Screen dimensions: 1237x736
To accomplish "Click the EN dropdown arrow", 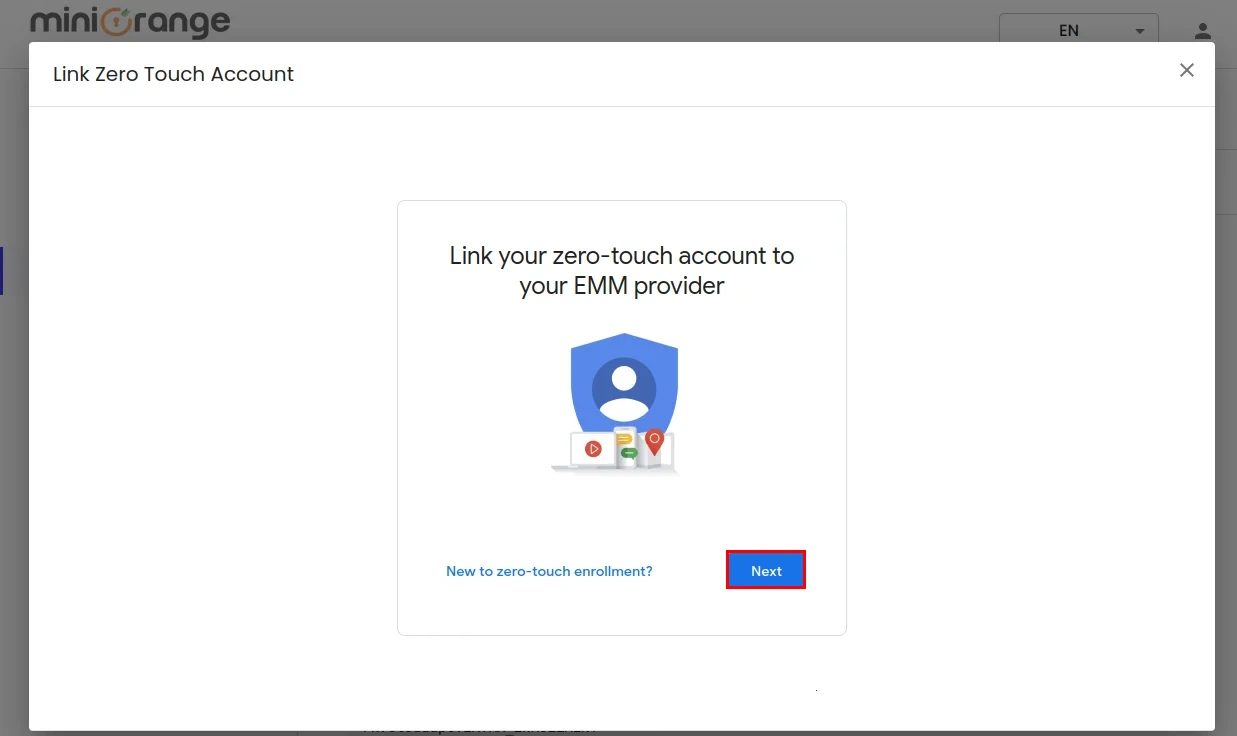I will (1139, 31).
